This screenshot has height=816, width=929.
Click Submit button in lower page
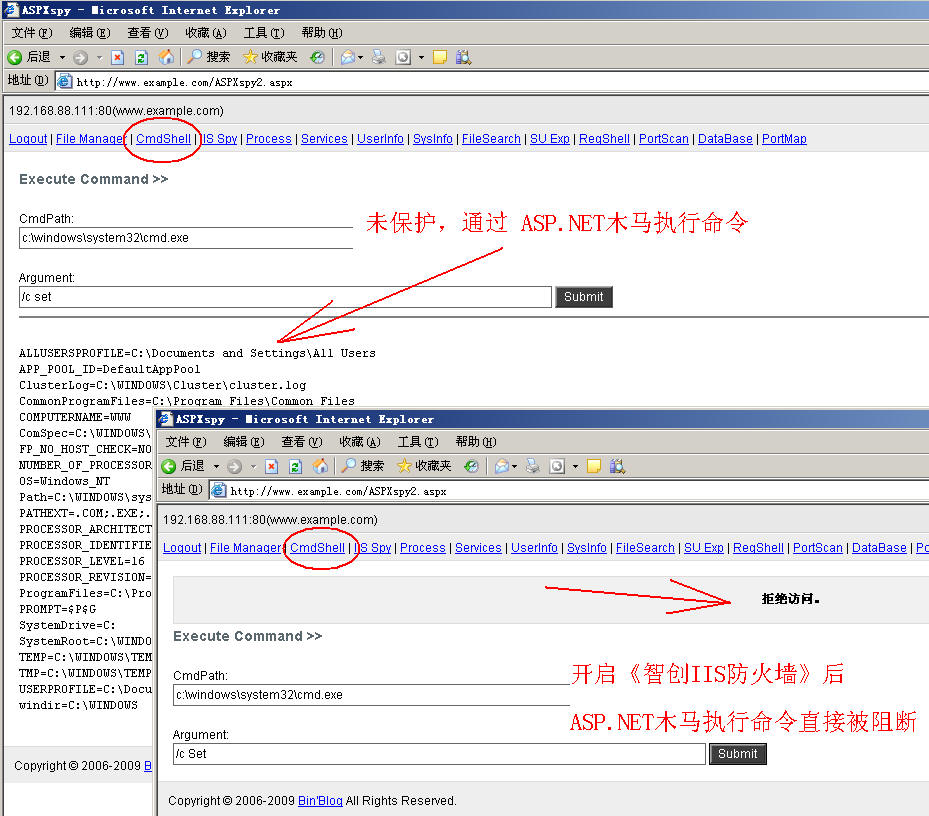pos(738,754)
